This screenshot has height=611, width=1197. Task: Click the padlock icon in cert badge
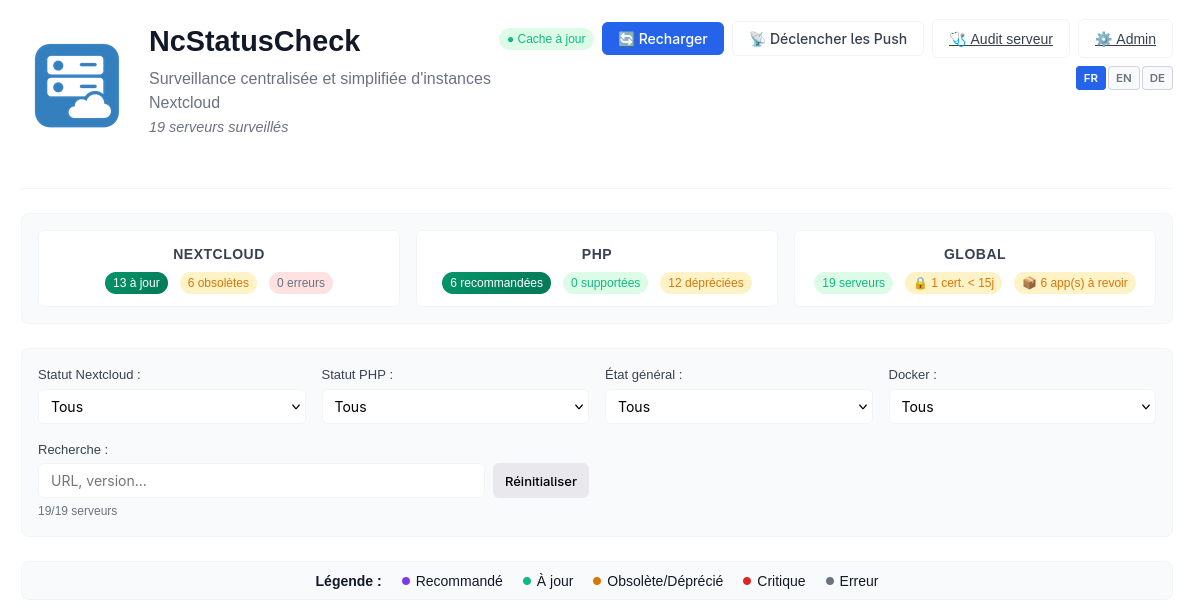920,283
